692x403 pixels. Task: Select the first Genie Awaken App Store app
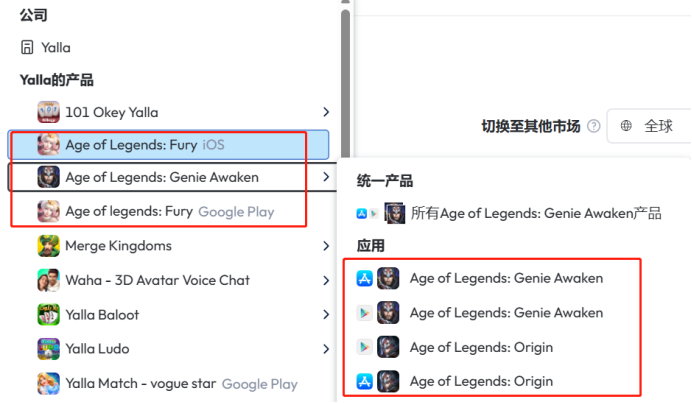tap(506, 278)
